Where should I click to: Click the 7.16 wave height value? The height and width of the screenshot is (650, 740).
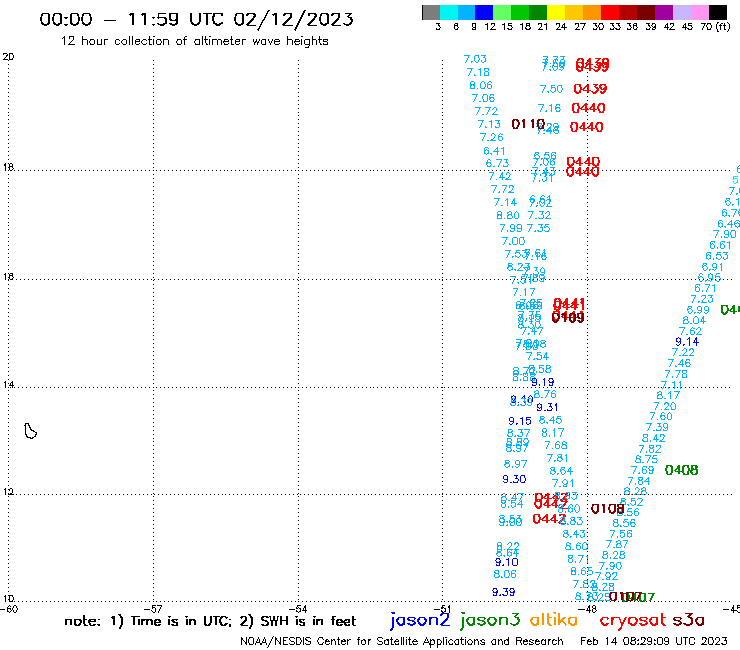coord(549,108)
